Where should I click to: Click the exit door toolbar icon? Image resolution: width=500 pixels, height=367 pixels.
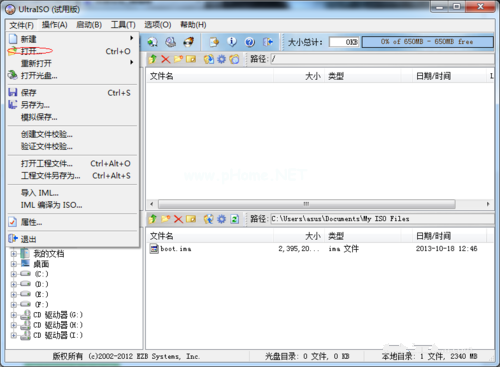pyautogui.click(x=268, y=42)
